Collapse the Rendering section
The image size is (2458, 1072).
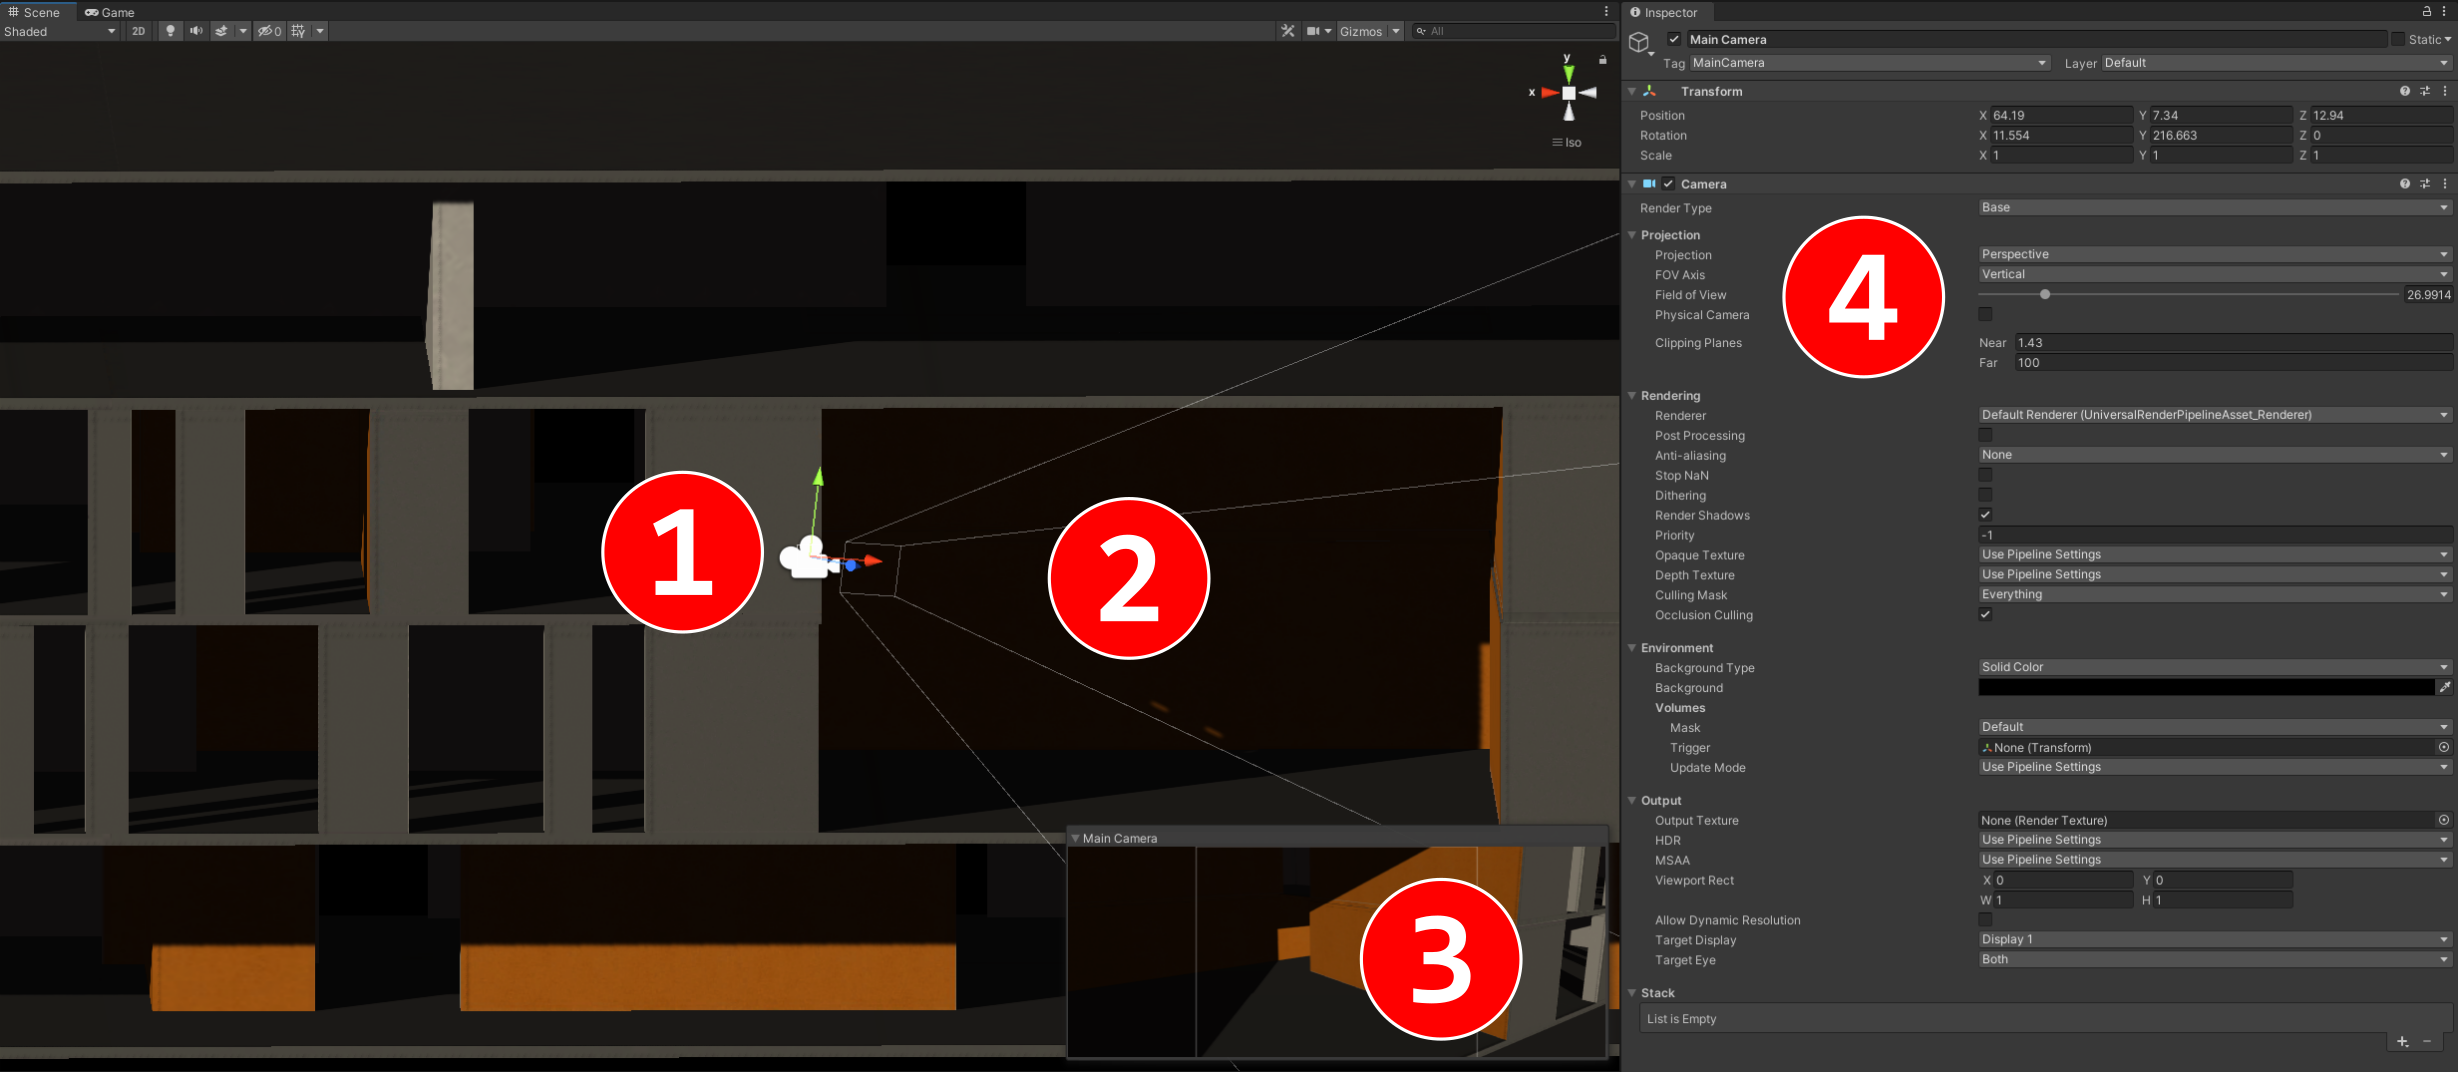point(1632,396)
